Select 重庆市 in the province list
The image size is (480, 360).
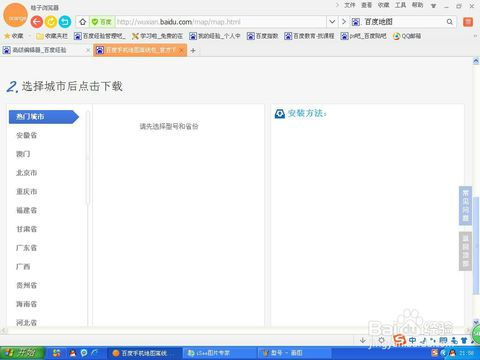pyautogui.click(x=27, y=192)
